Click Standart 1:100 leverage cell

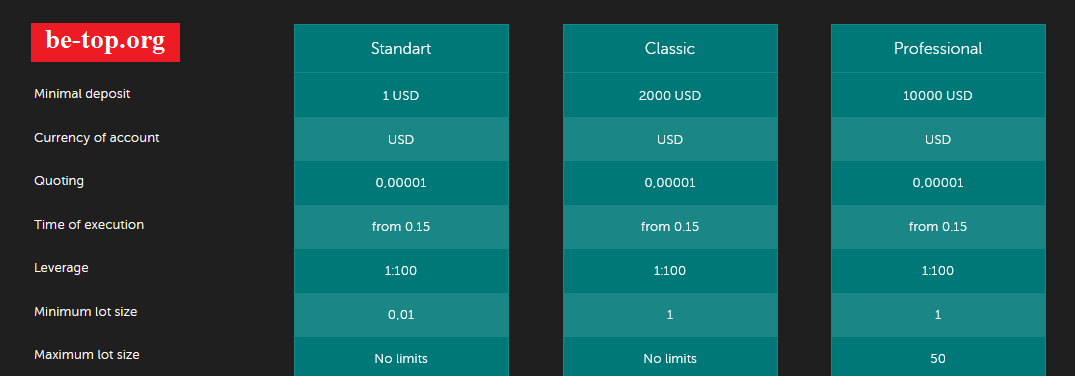pos(401,271)
